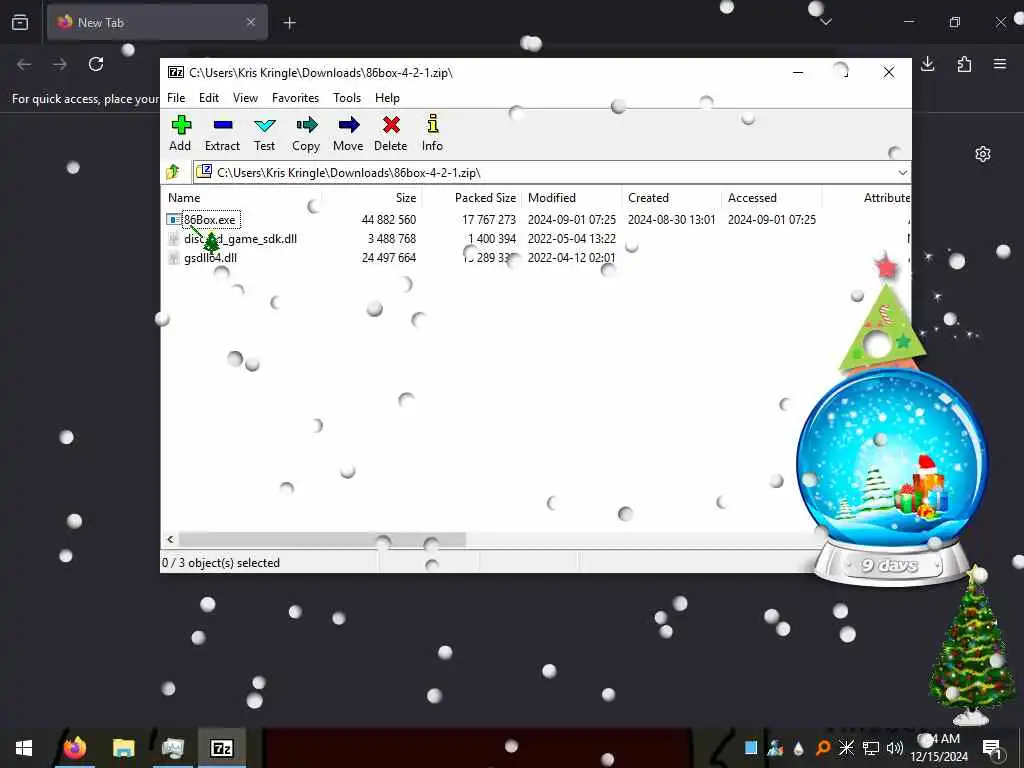Click the scrollbar left arrow
The image size is (1024, 768).
pyautogui.click(x=170, y=539)
